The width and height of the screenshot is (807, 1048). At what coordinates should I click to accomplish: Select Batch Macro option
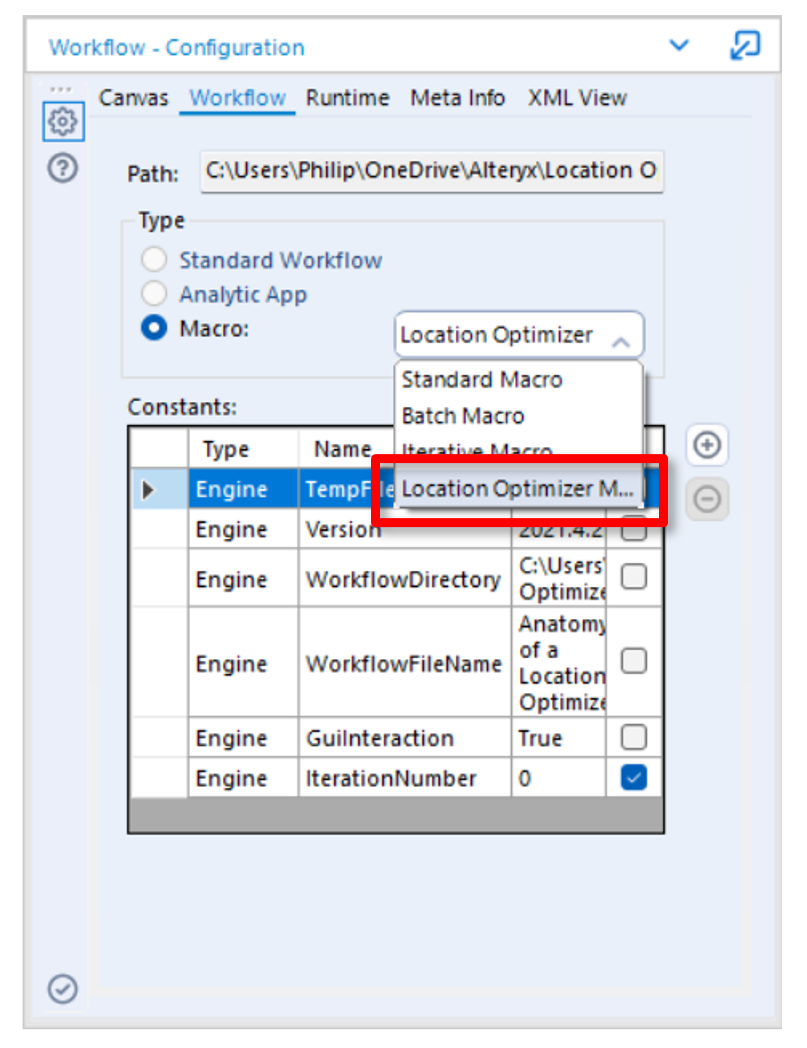(x=463, y=416)
